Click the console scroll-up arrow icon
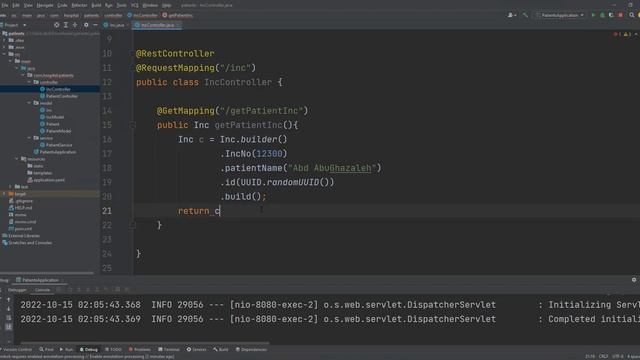Viewport: 640px width, 360px height. (x=9, y=300)
